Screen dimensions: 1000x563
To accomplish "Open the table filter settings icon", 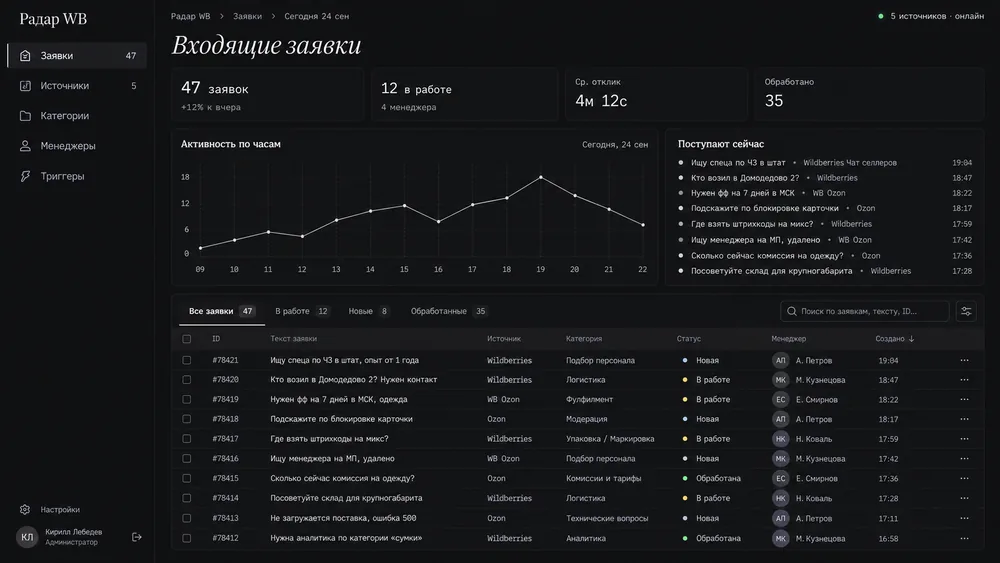I will (966, 311).
